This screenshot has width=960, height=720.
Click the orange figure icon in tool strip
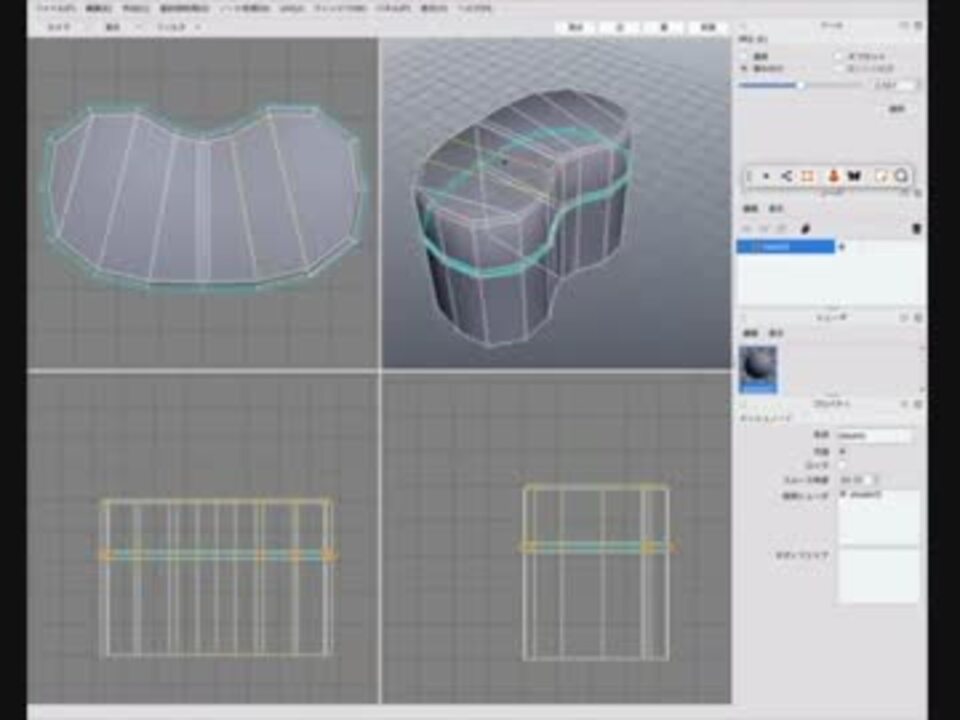[833, 176]
